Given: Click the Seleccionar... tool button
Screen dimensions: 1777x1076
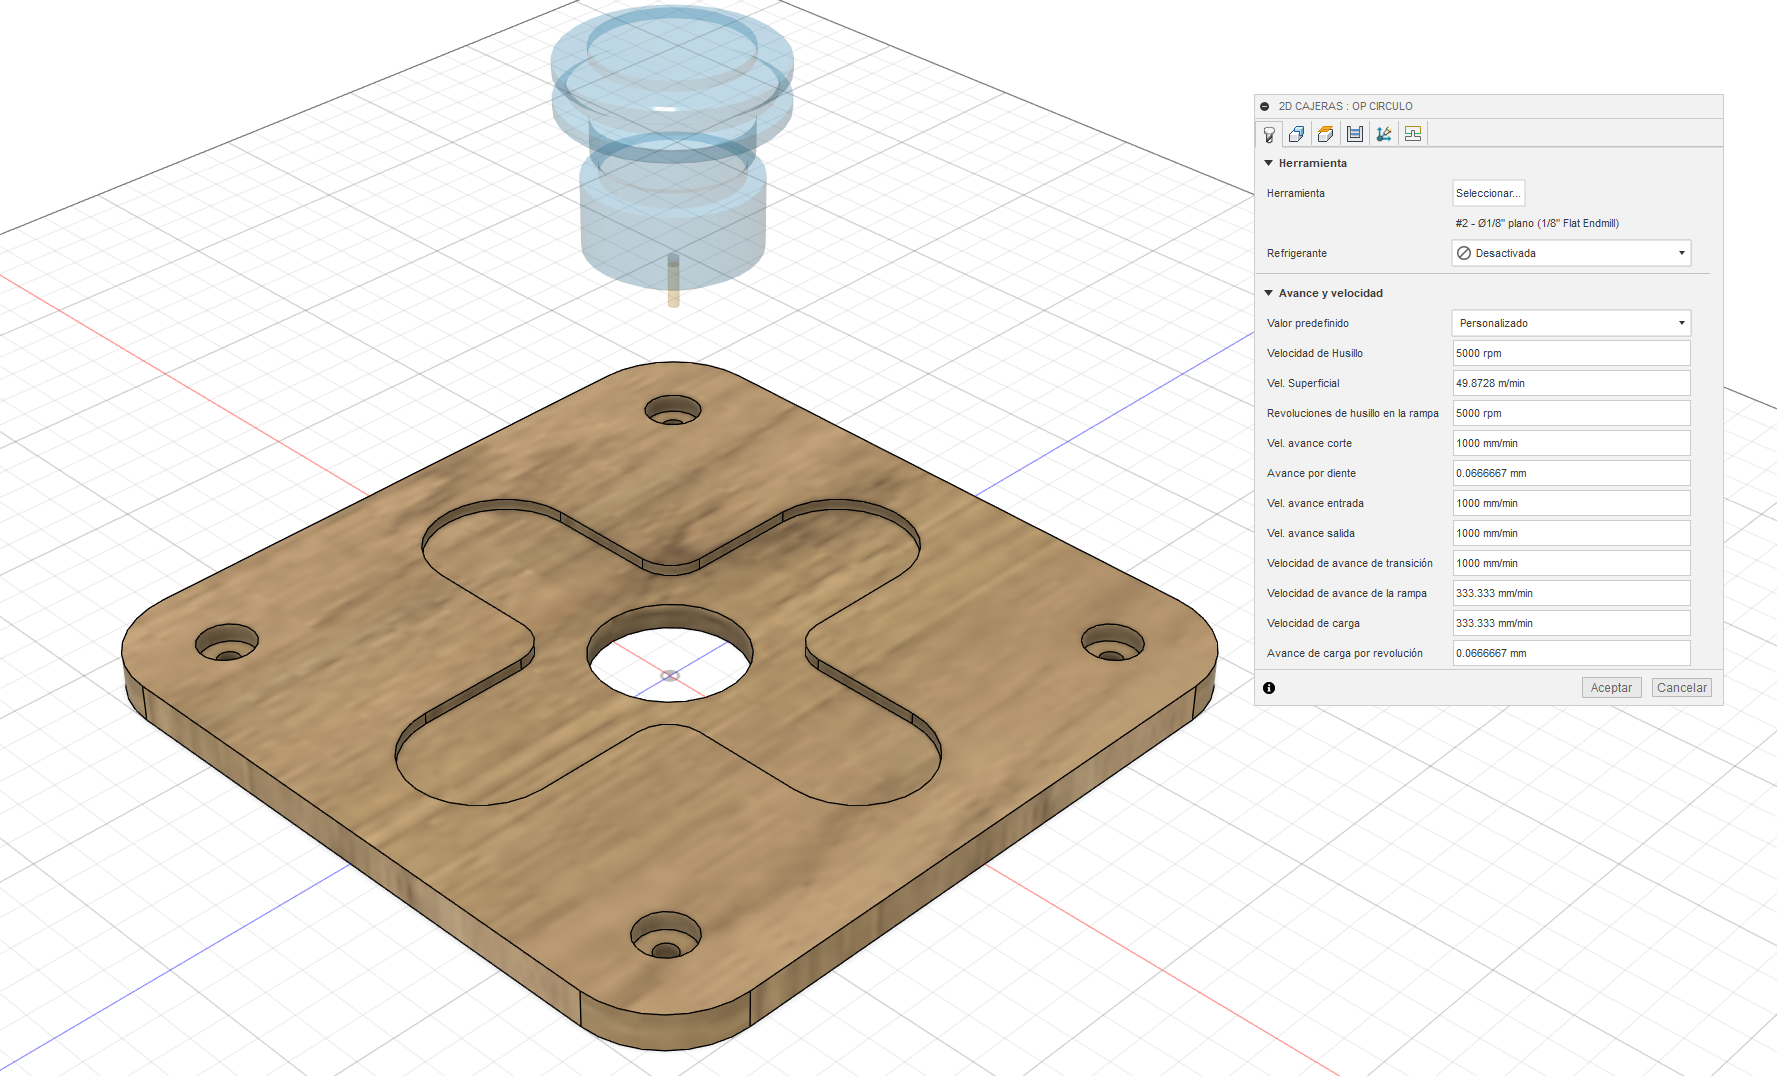Looking at the screenshot, I should click(x=1488, y=193).
